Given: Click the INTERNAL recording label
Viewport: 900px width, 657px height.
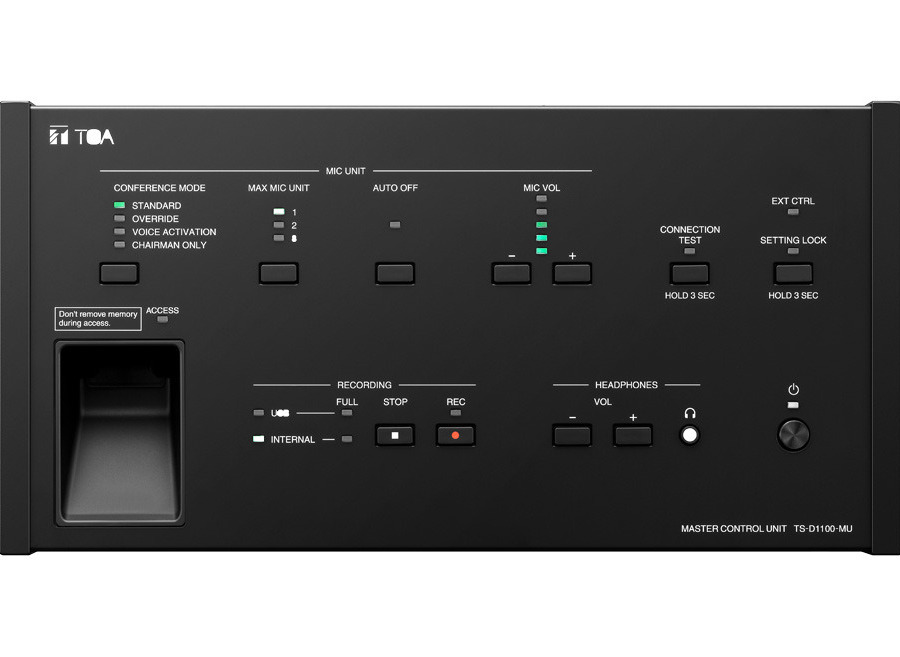Looking at the screenshot, I should click(293, 440).
